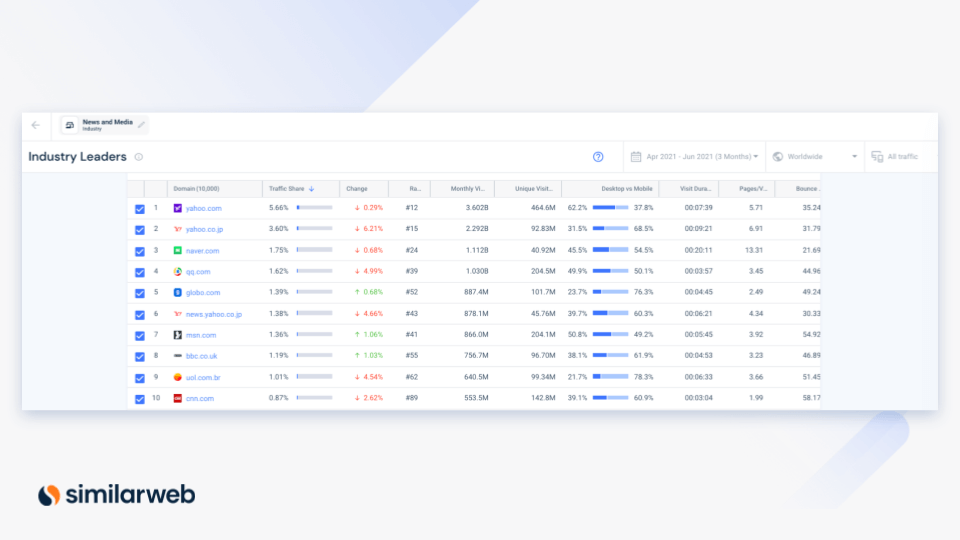Screen dimensions: 960x540
Task: Click cnn.com desktop vs mobile bar
Action: pos(610,397)
